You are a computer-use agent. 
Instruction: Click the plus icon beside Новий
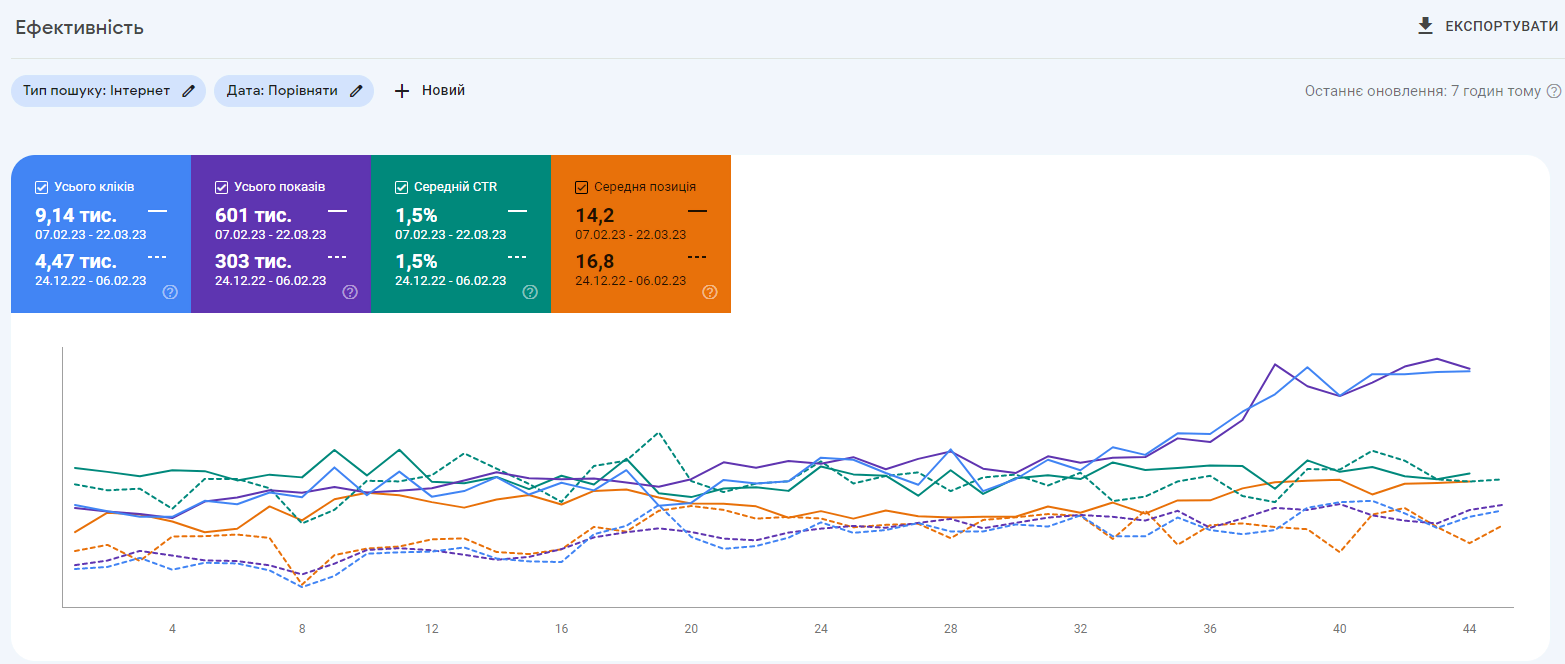tap(402, 91)
